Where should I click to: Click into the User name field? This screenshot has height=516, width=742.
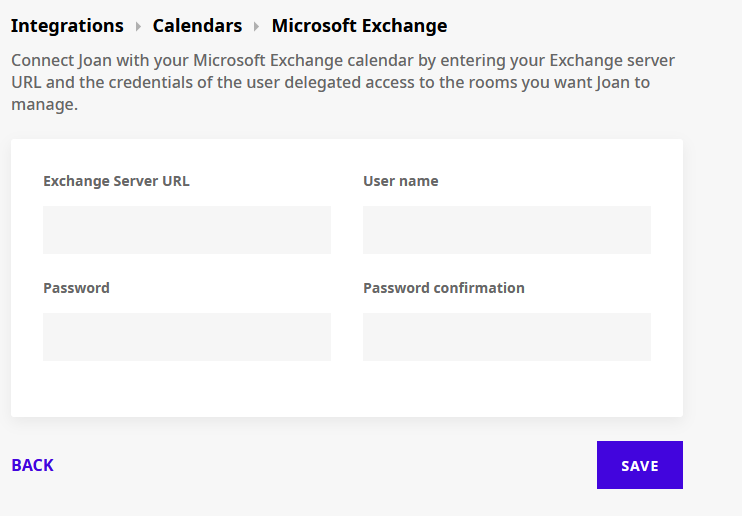(x=507, y=230)
